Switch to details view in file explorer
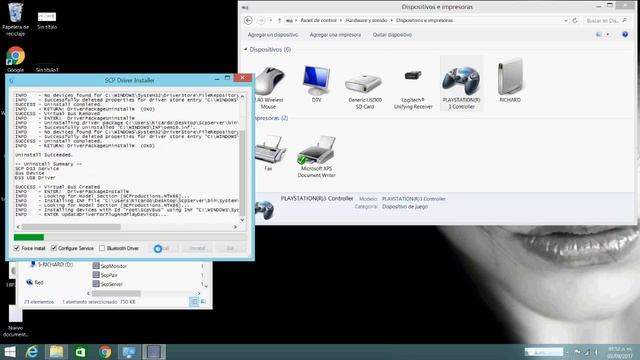Screen dimensions: 640x360 coord(194,302)
